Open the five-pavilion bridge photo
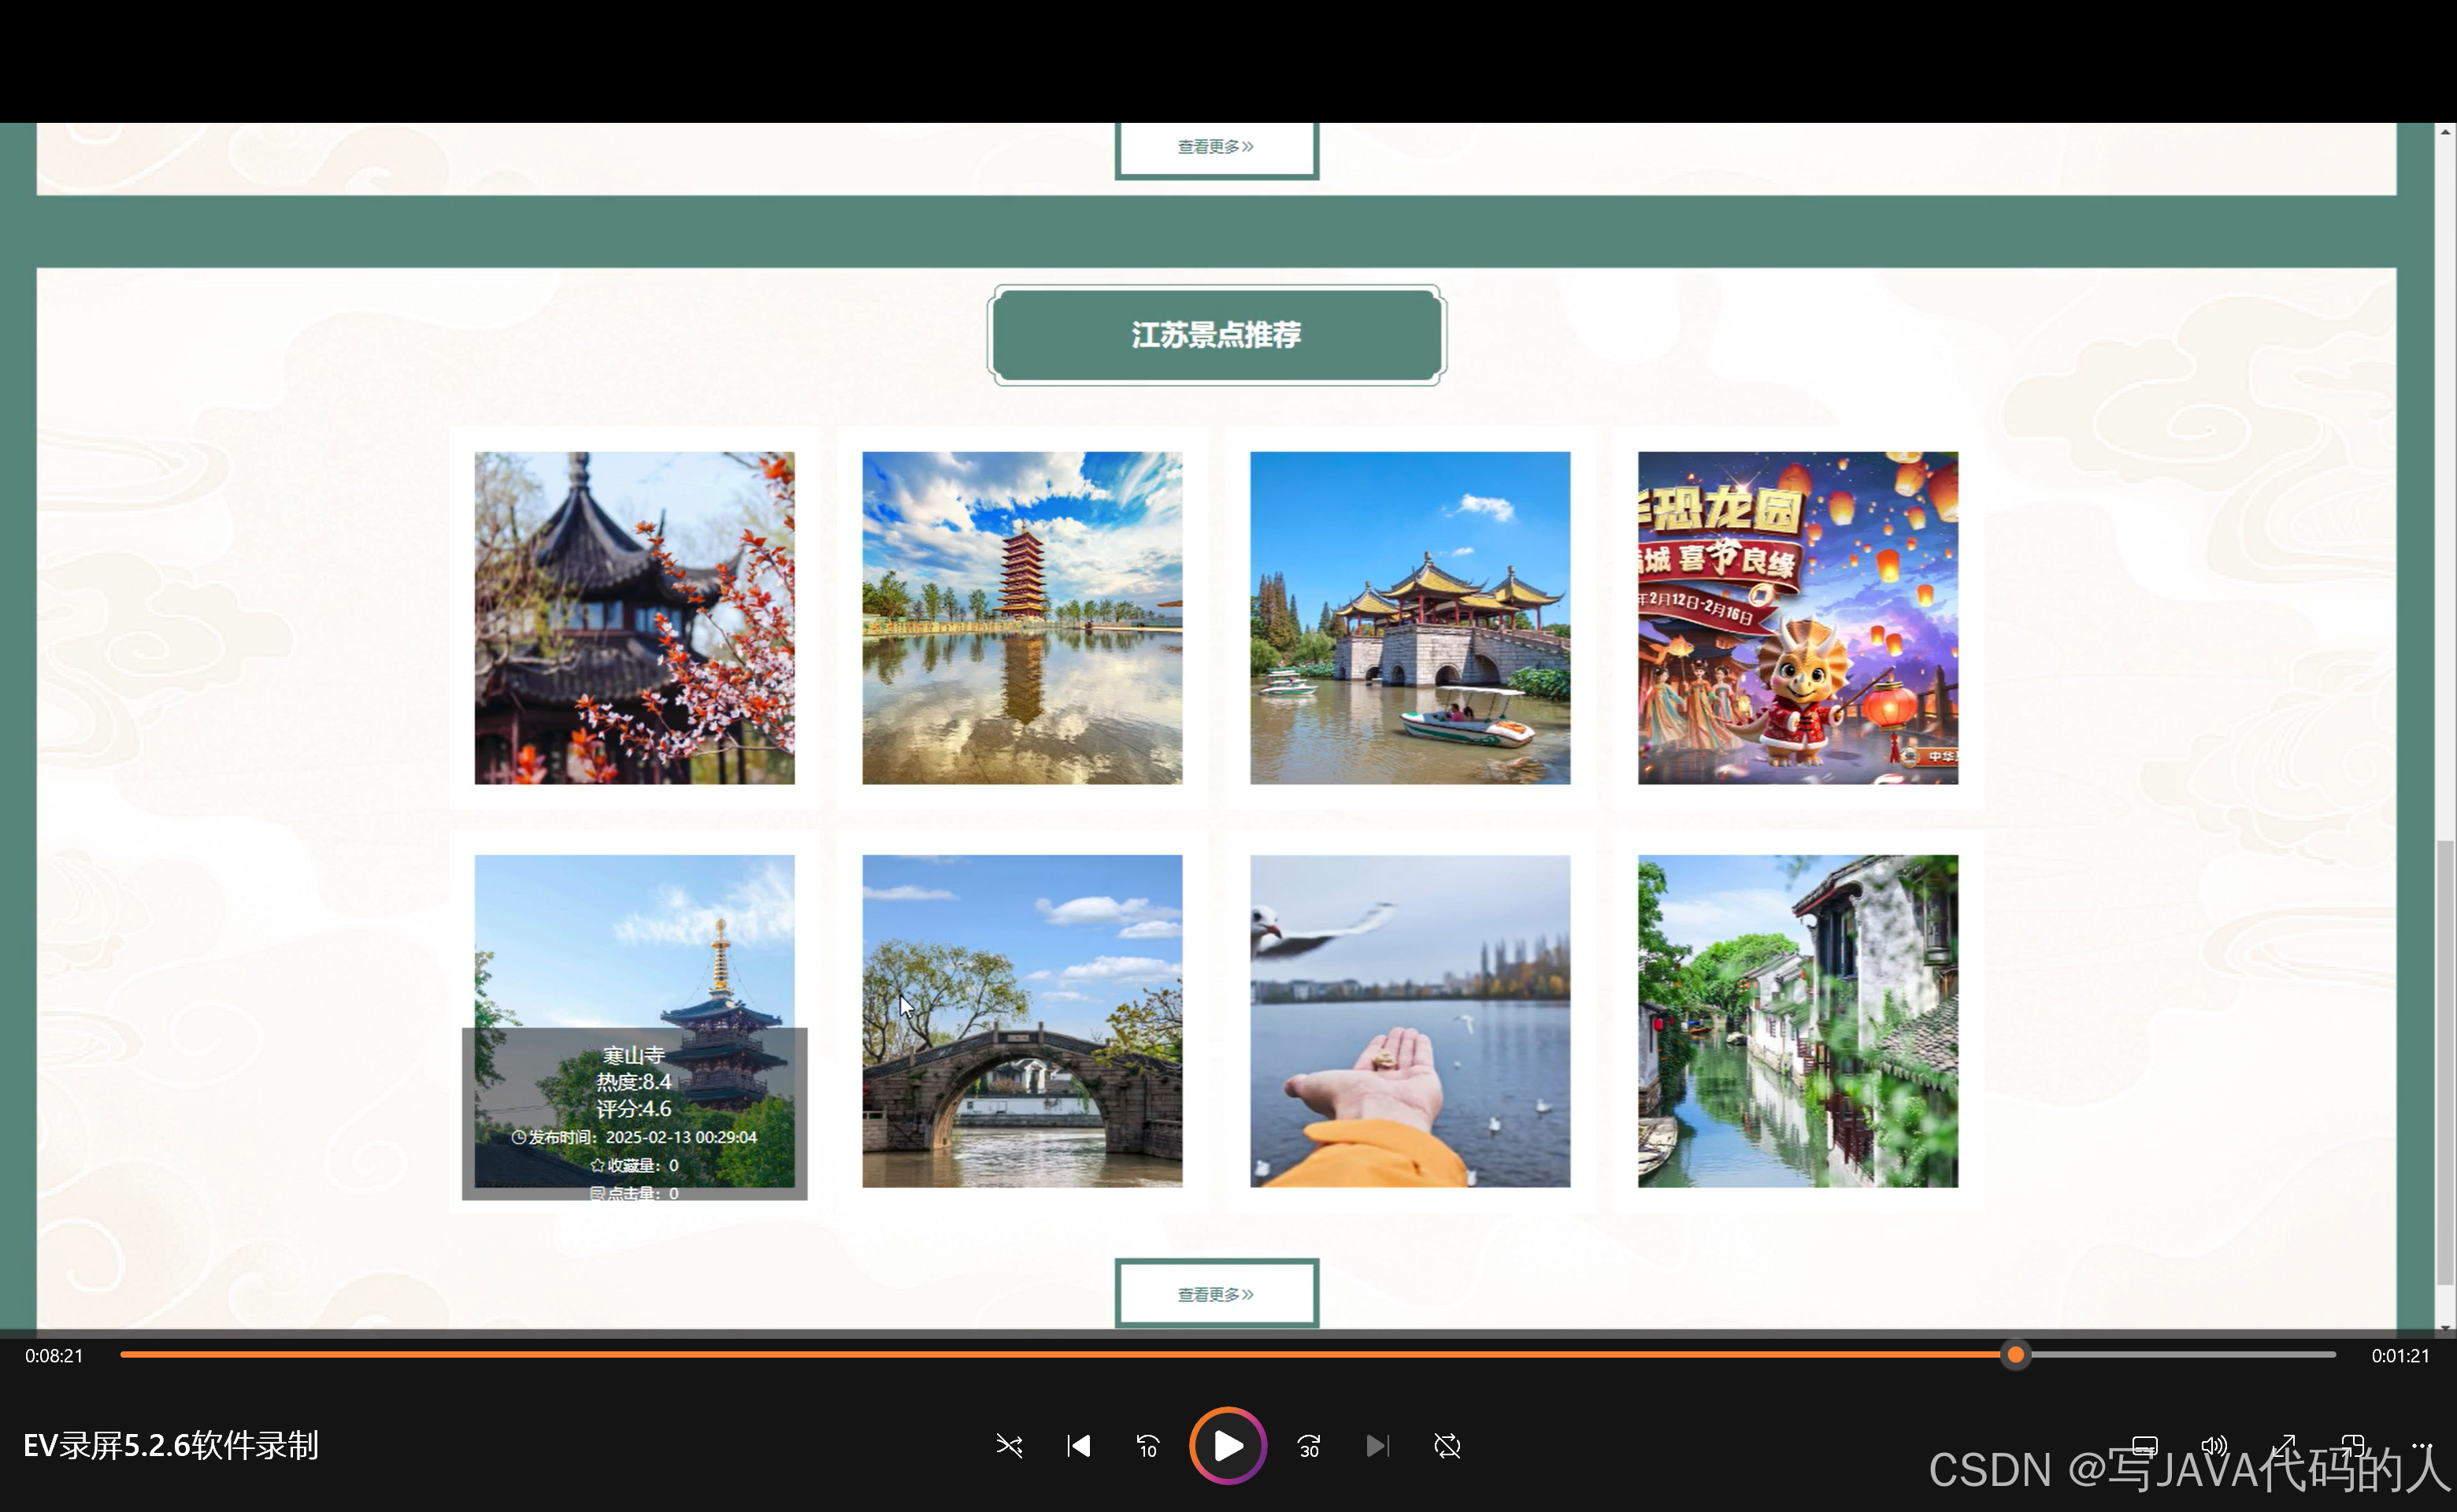The height and width of the screenshot is (1512, 2457). coord(1410,618)
